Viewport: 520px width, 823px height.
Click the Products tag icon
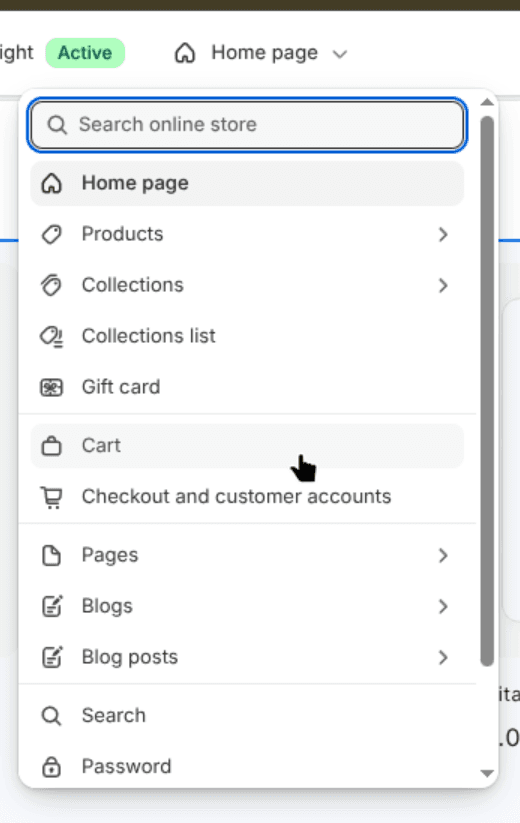tap(51, 235)
